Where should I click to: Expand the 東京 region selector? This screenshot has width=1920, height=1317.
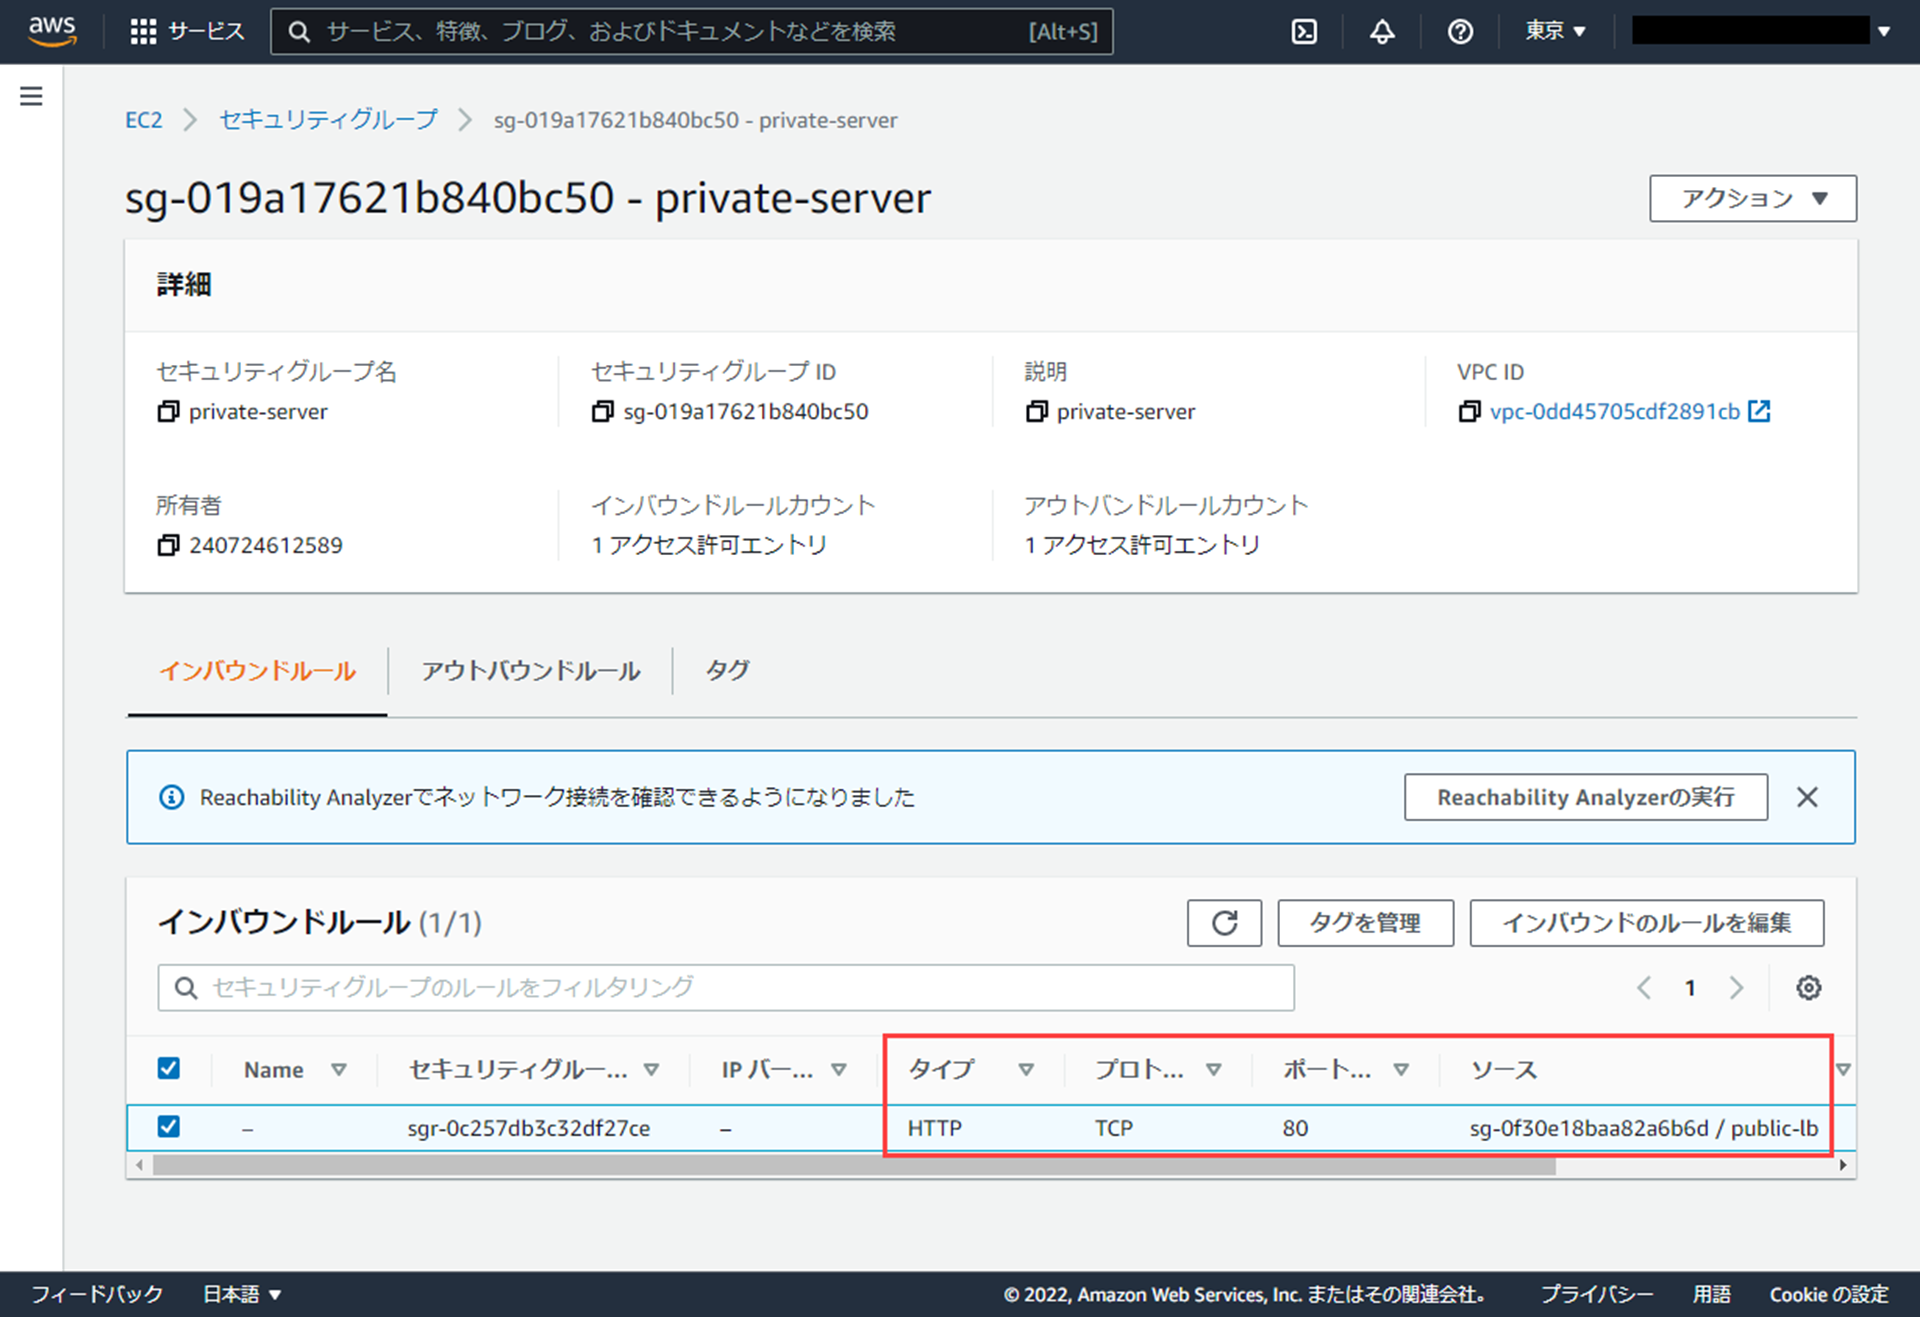click(x=1555, y=32)
